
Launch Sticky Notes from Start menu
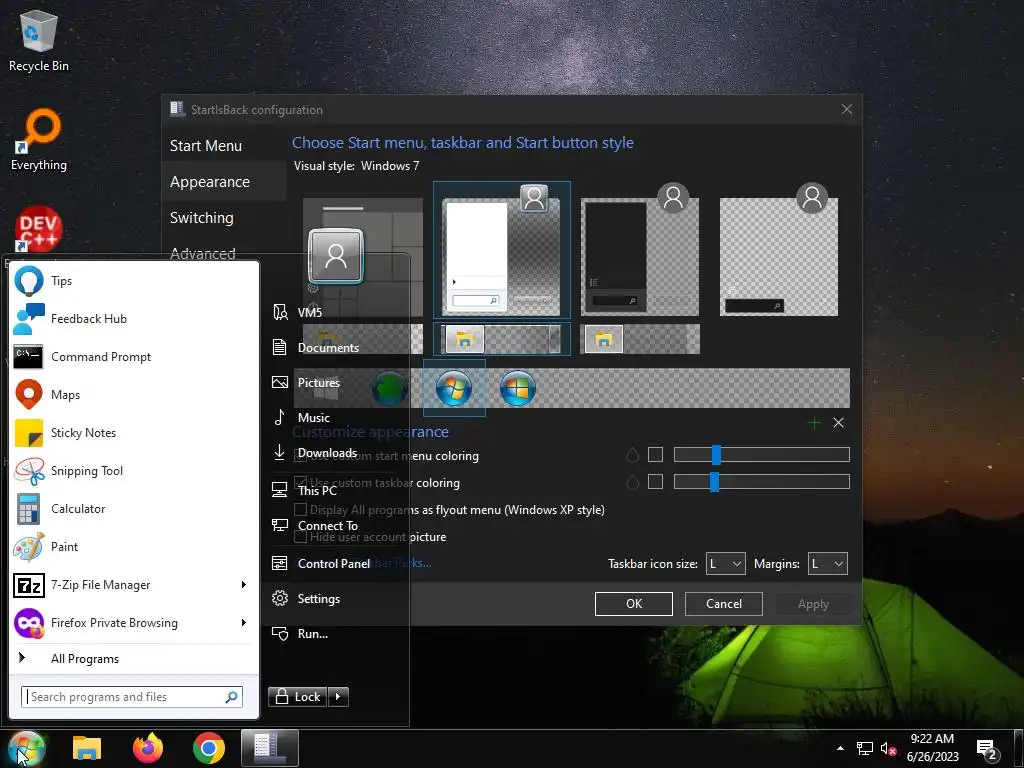[133, 433]
